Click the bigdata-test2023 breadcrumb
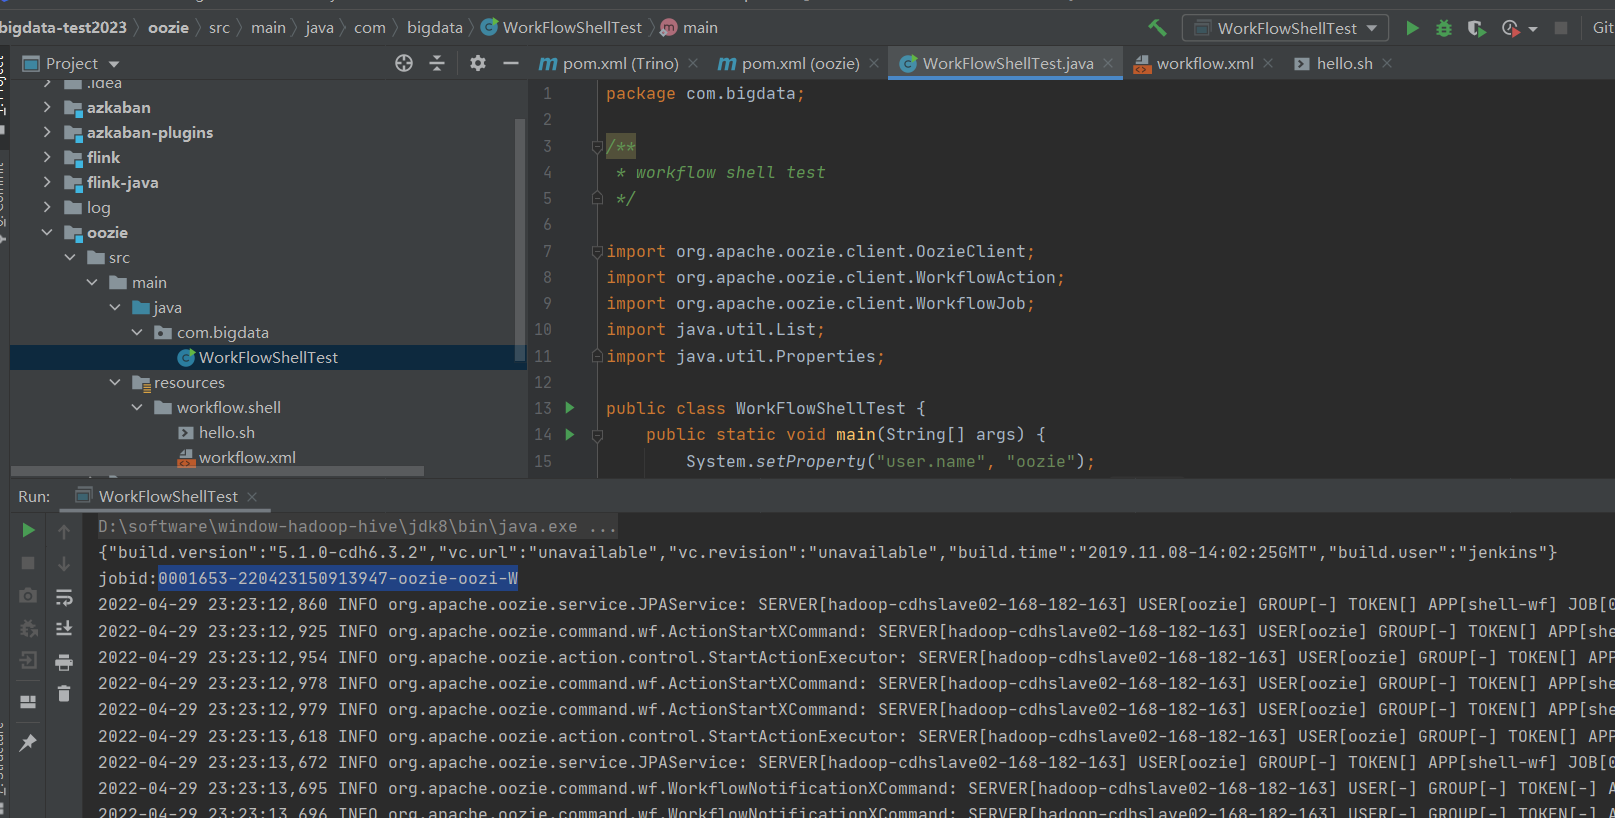 (x=64, y=28)
